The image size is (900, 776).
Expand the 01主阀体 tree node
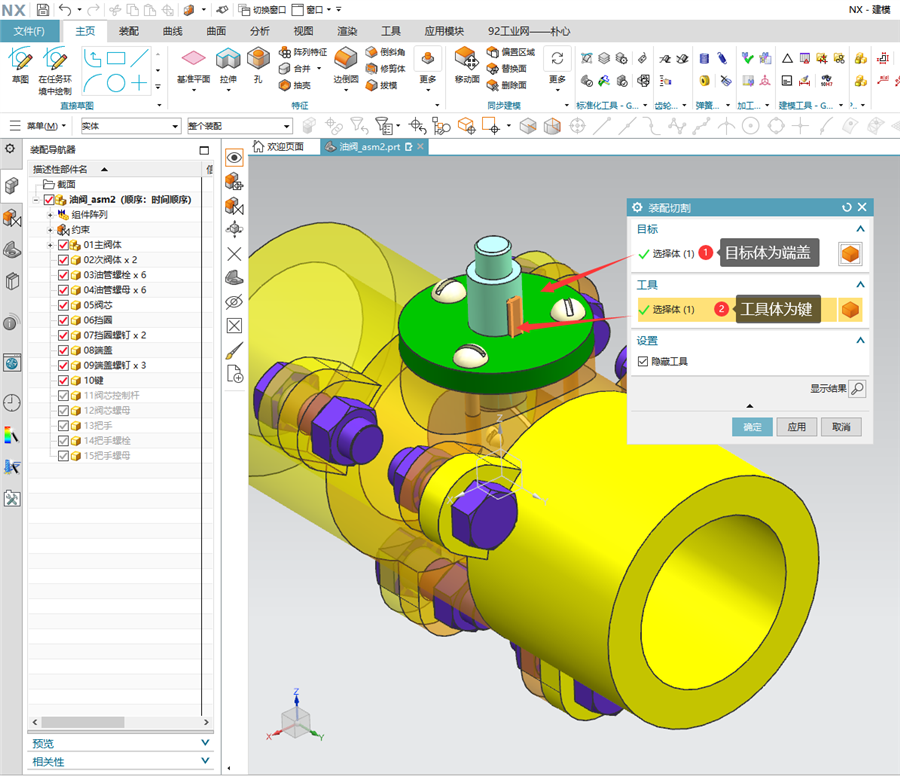click(50, 245)
